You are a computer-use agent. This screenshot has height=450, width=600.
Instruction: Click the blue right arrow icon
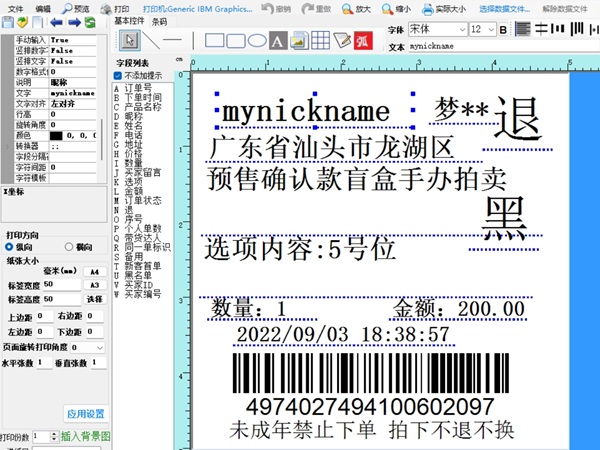click(x=74, y=23)
